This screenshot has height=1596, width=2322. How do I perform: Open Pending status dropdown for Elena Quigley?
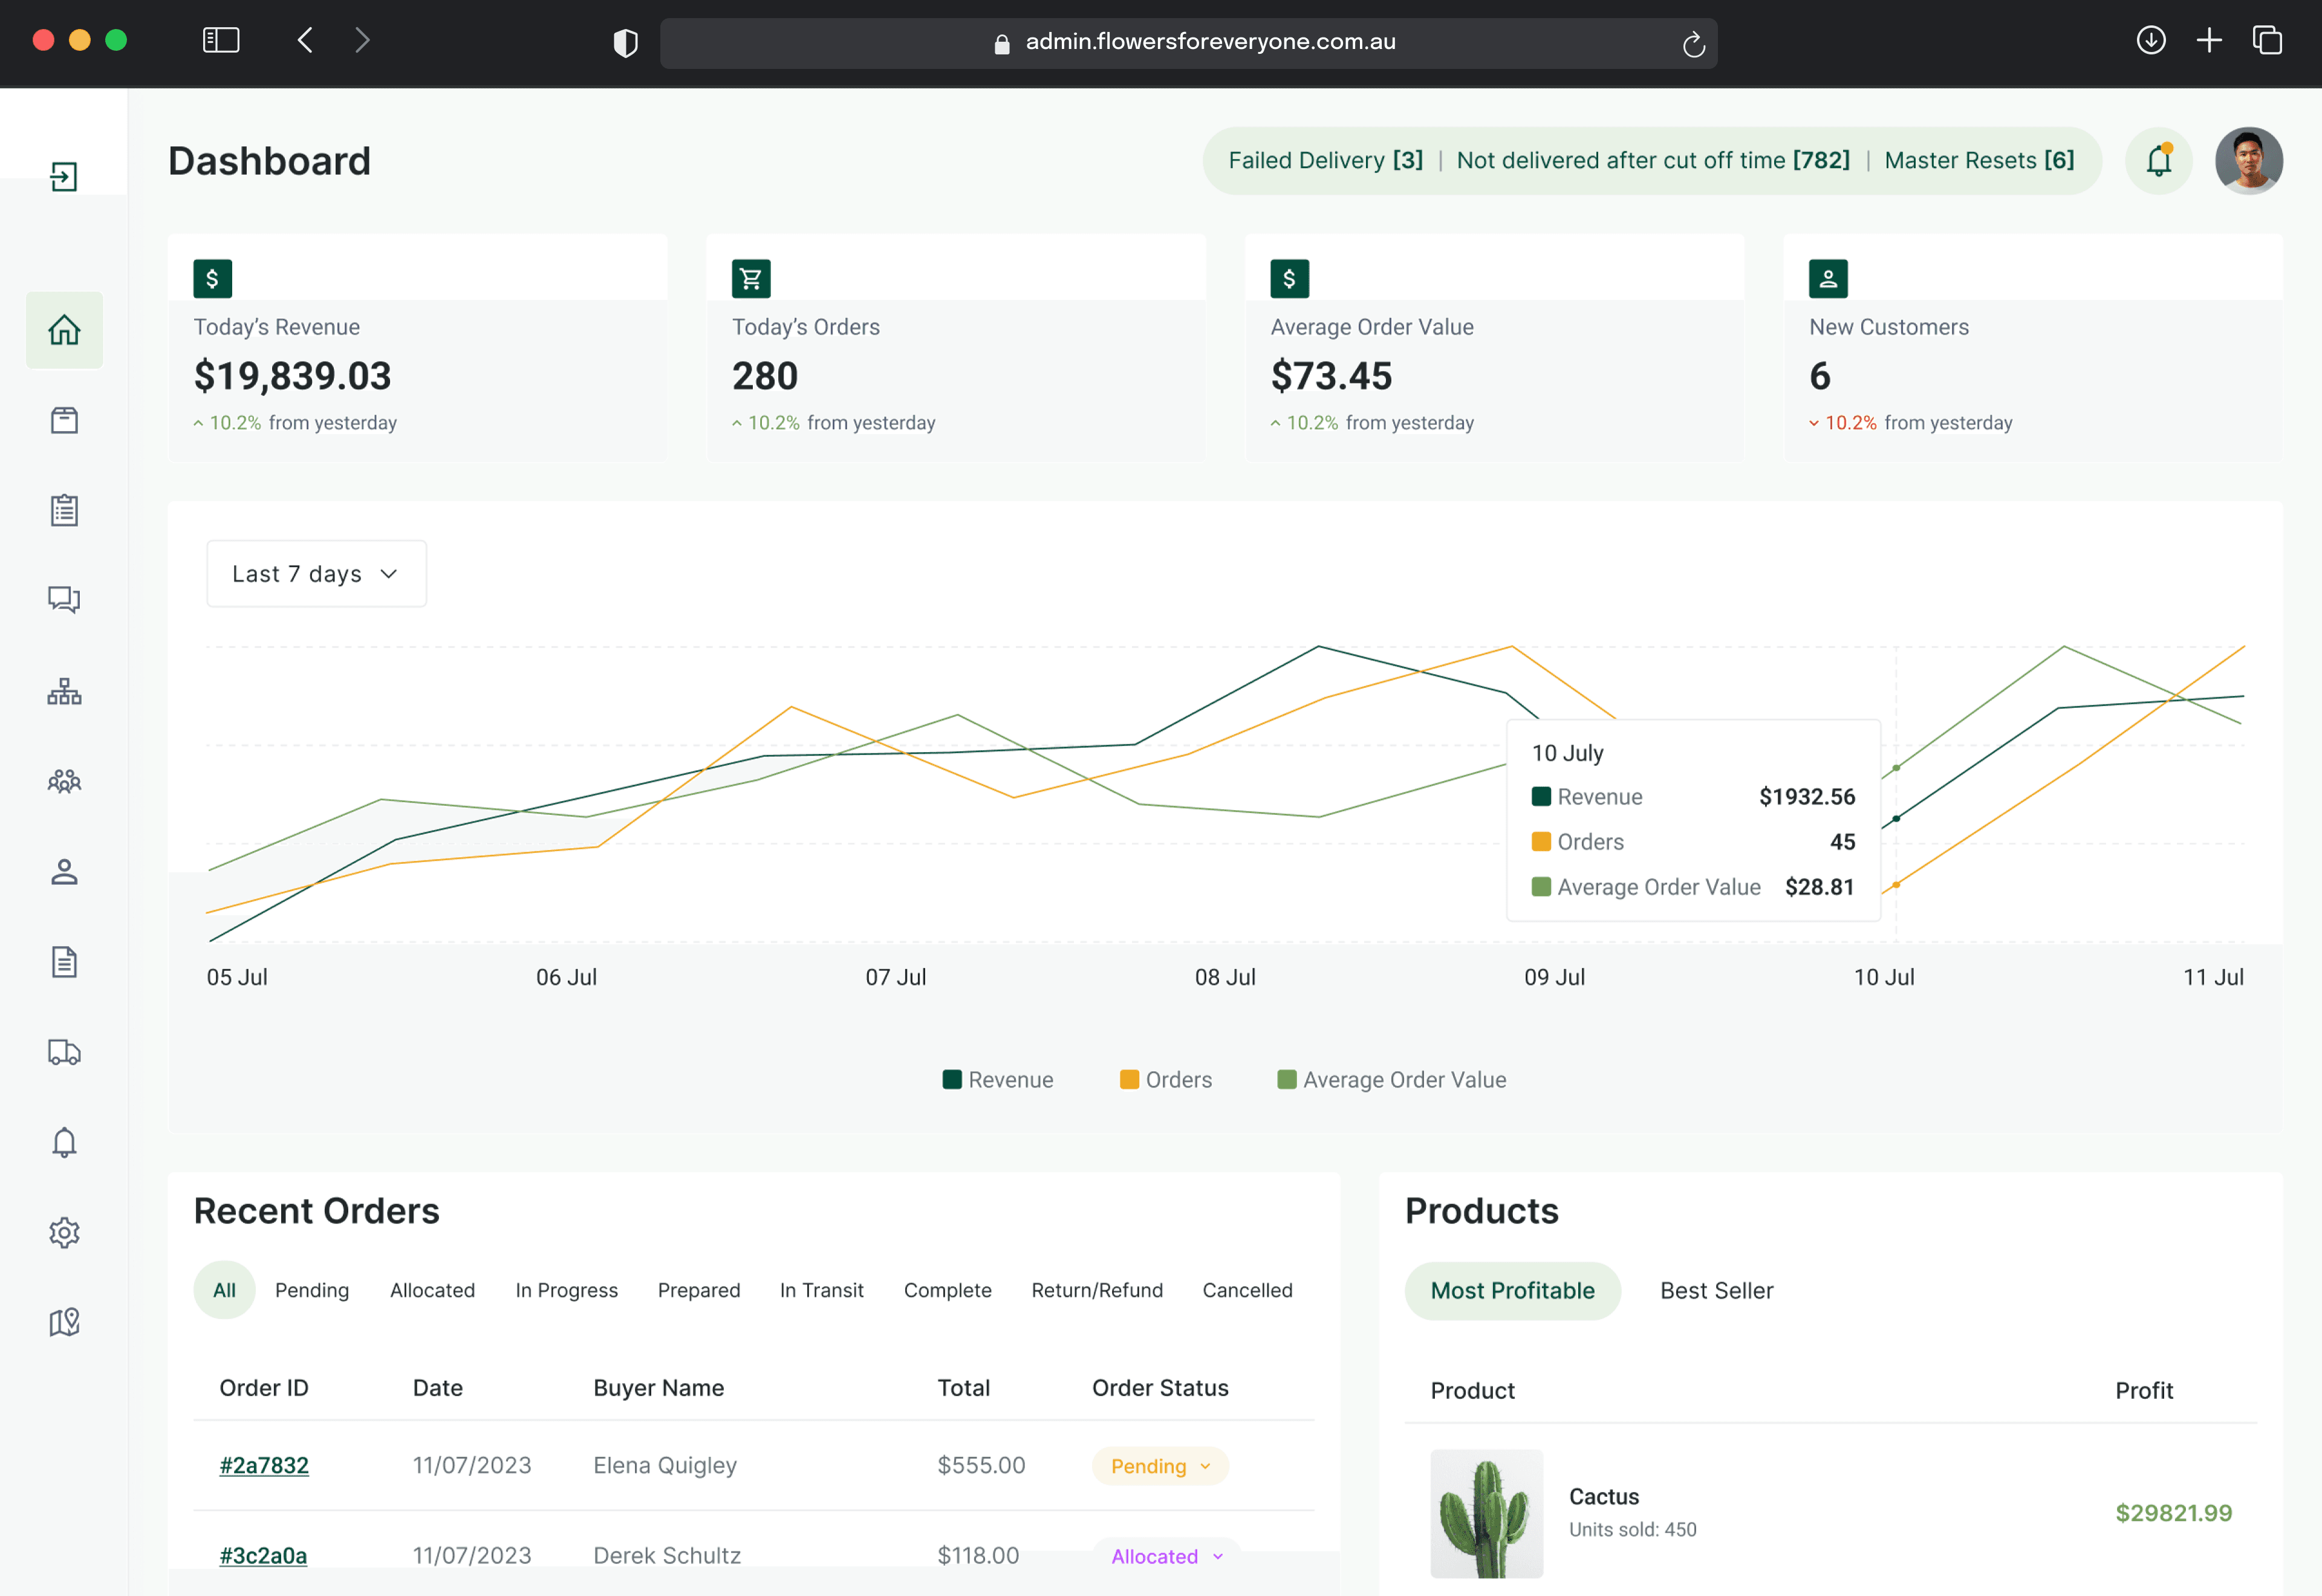pos(1160,1466)
